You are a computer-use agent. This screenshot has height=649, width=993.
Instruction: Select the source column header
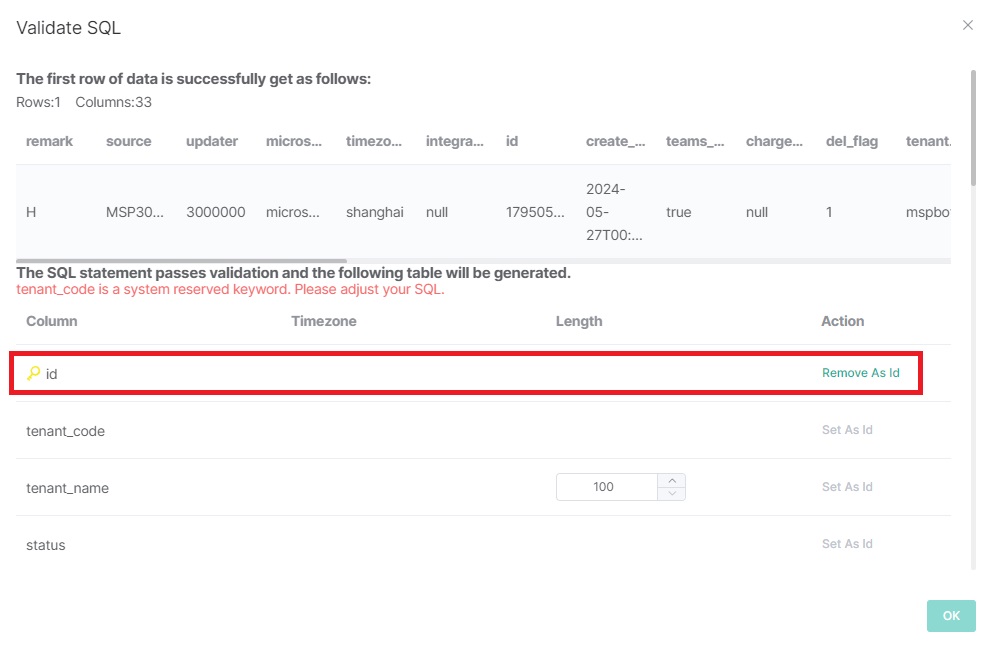[129, 141]
